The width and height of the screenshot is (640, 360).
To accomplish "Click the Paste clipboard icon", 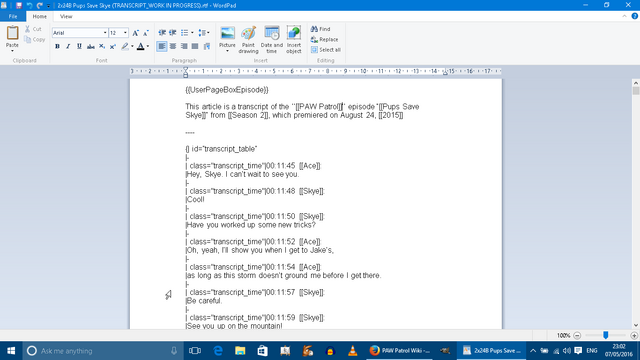I will [12, 33].
